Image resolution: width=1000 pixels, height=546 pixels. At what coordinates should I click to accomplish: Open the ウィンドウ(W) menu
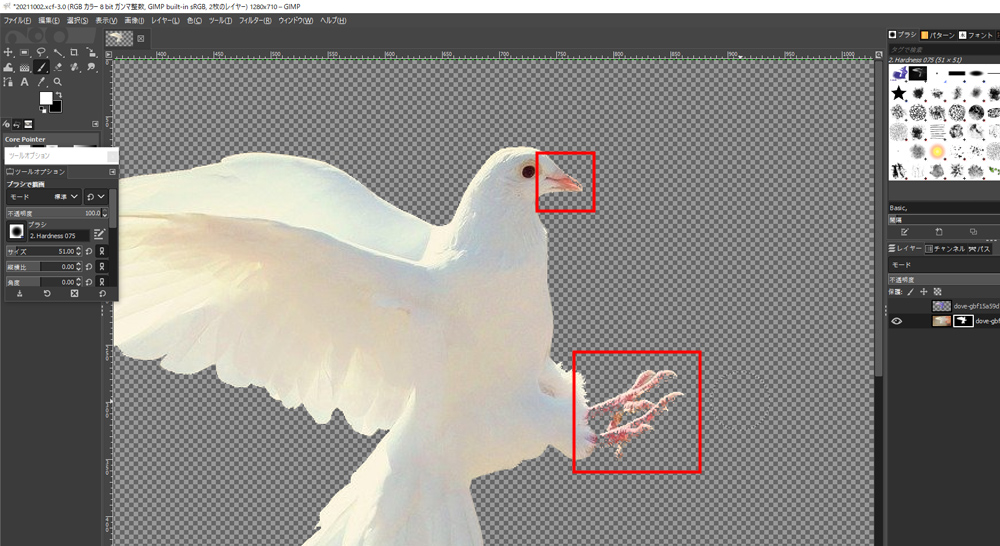tap(295, 20)
